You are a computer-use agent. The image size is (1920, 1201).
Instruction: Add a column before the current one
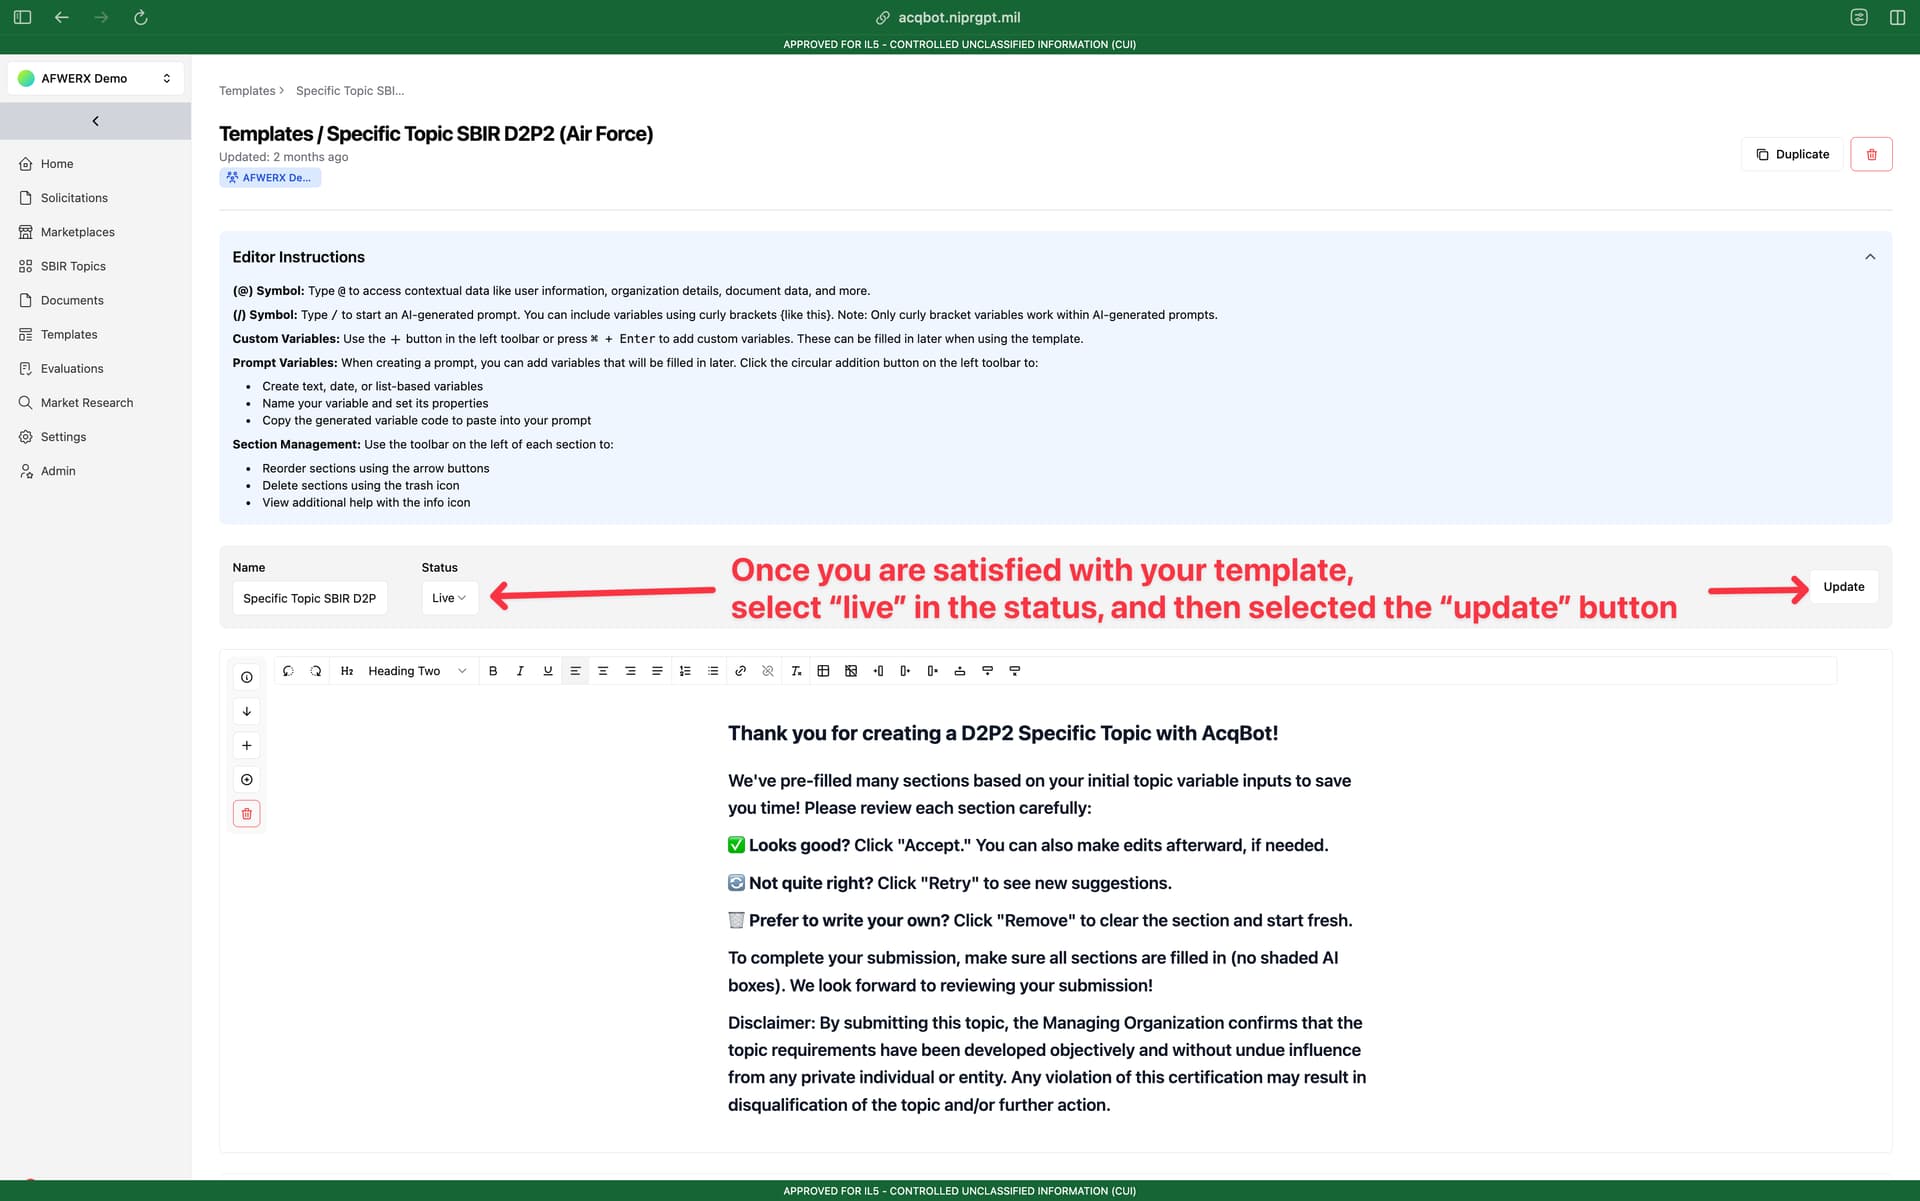[x=878, y=671]
